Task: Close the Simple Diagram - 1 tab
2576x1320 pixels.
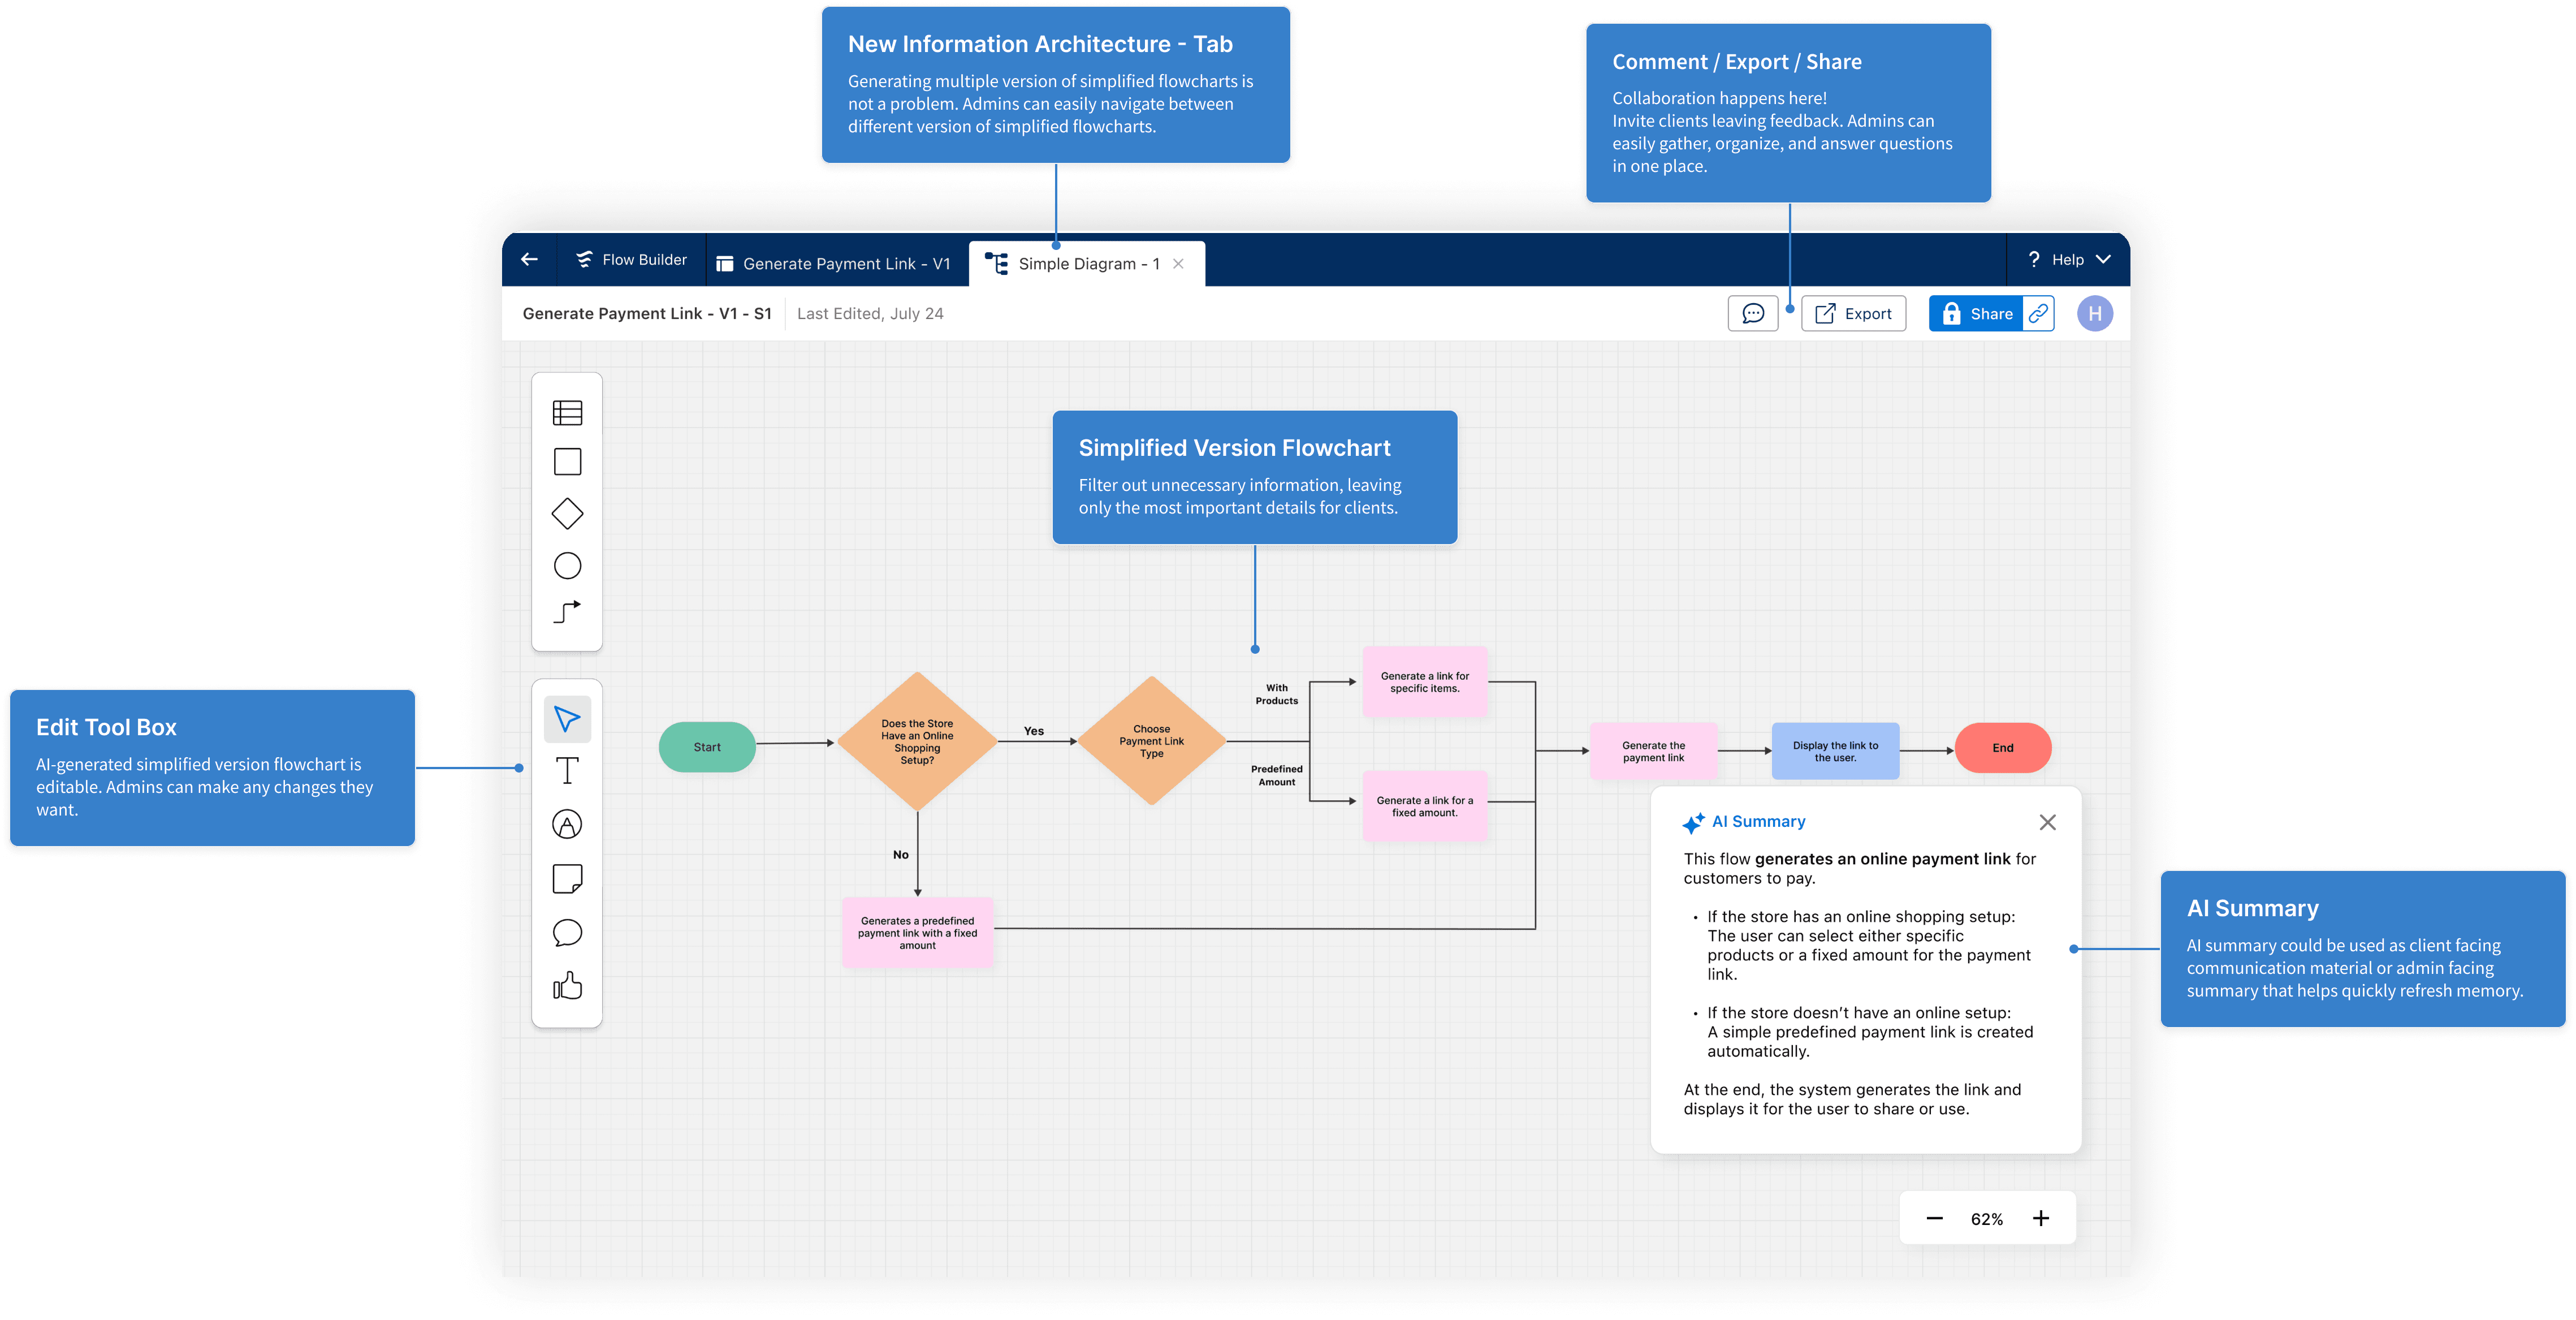Action: click(x=1178, y=264)
